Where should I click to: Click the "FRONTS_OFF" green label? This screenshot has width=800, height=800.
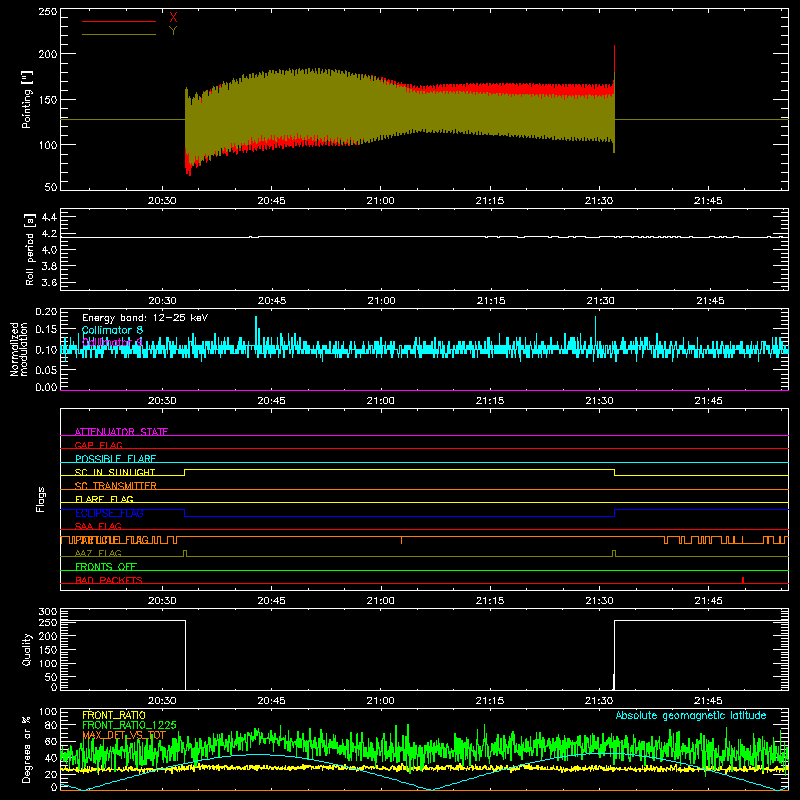click(x=106, y=566)
